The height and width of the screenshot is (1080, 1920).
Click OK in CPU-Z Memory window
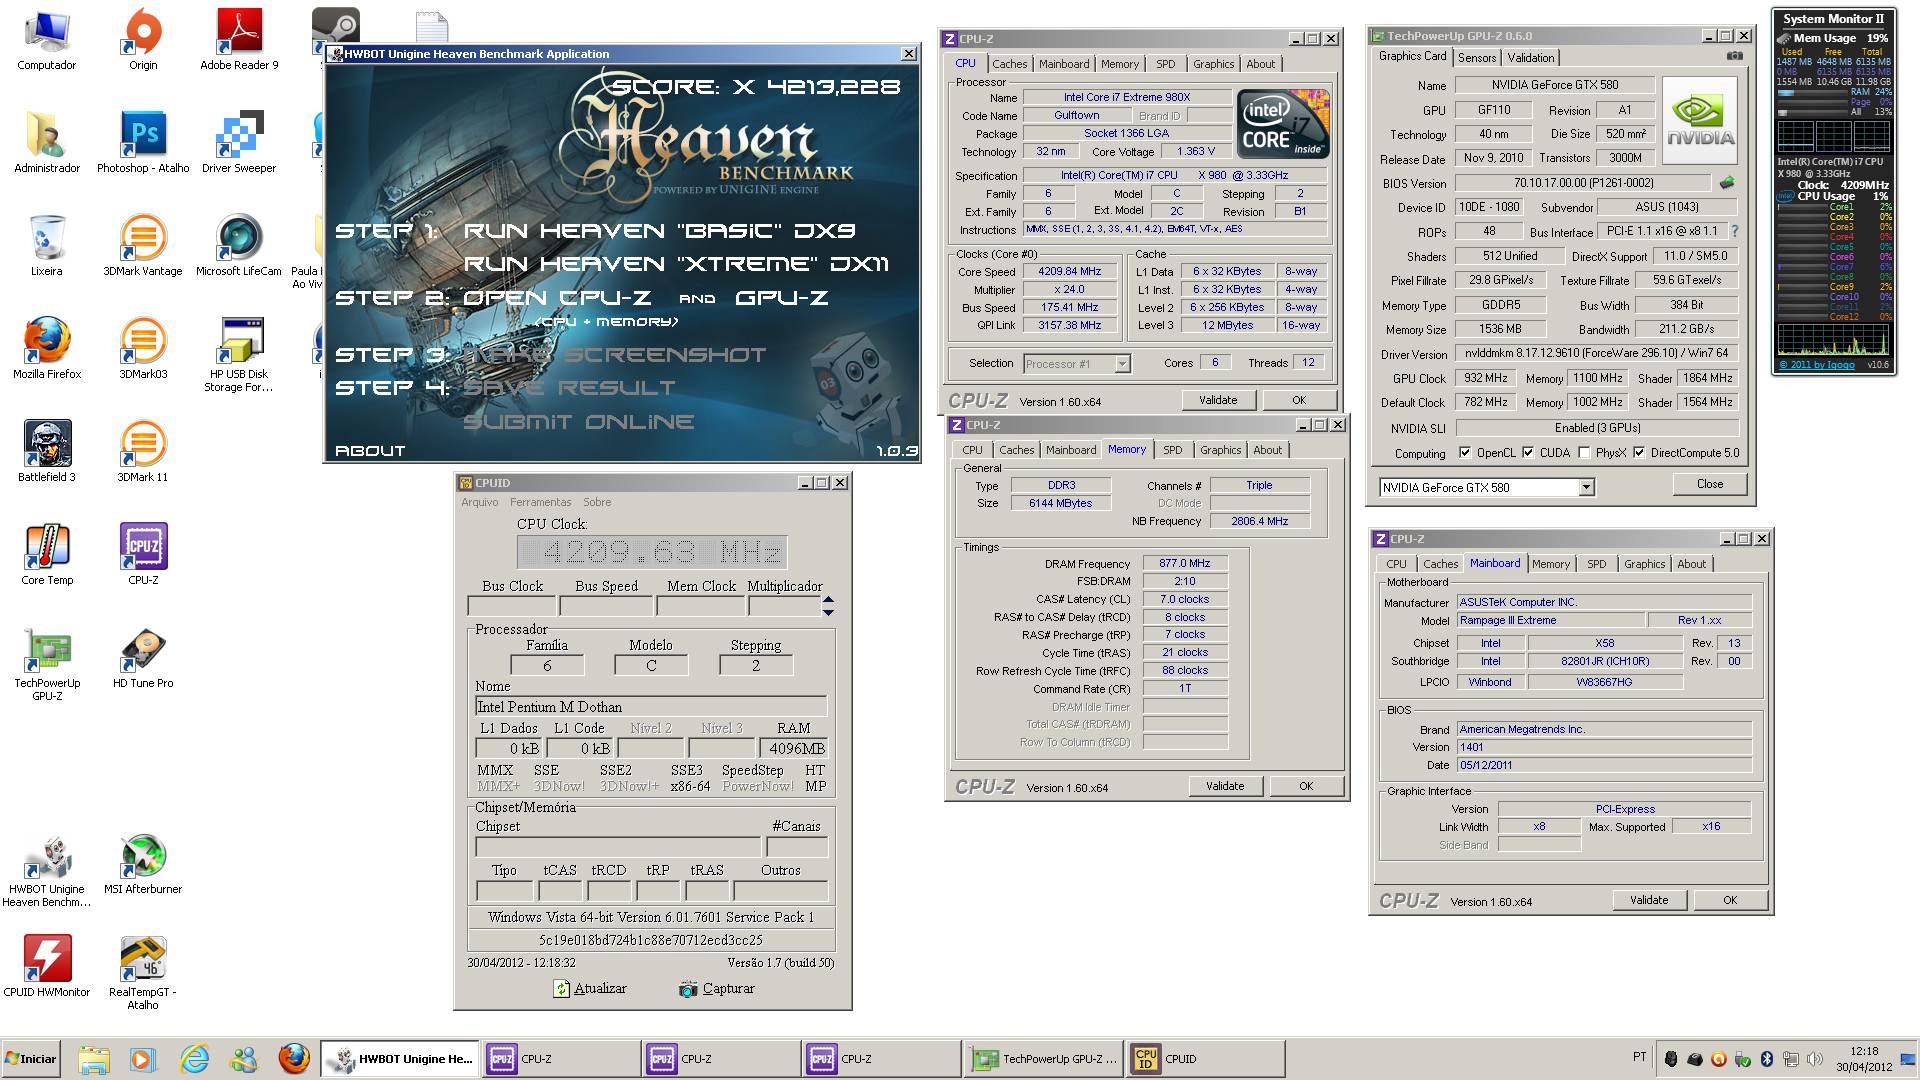click(1305, 786)
